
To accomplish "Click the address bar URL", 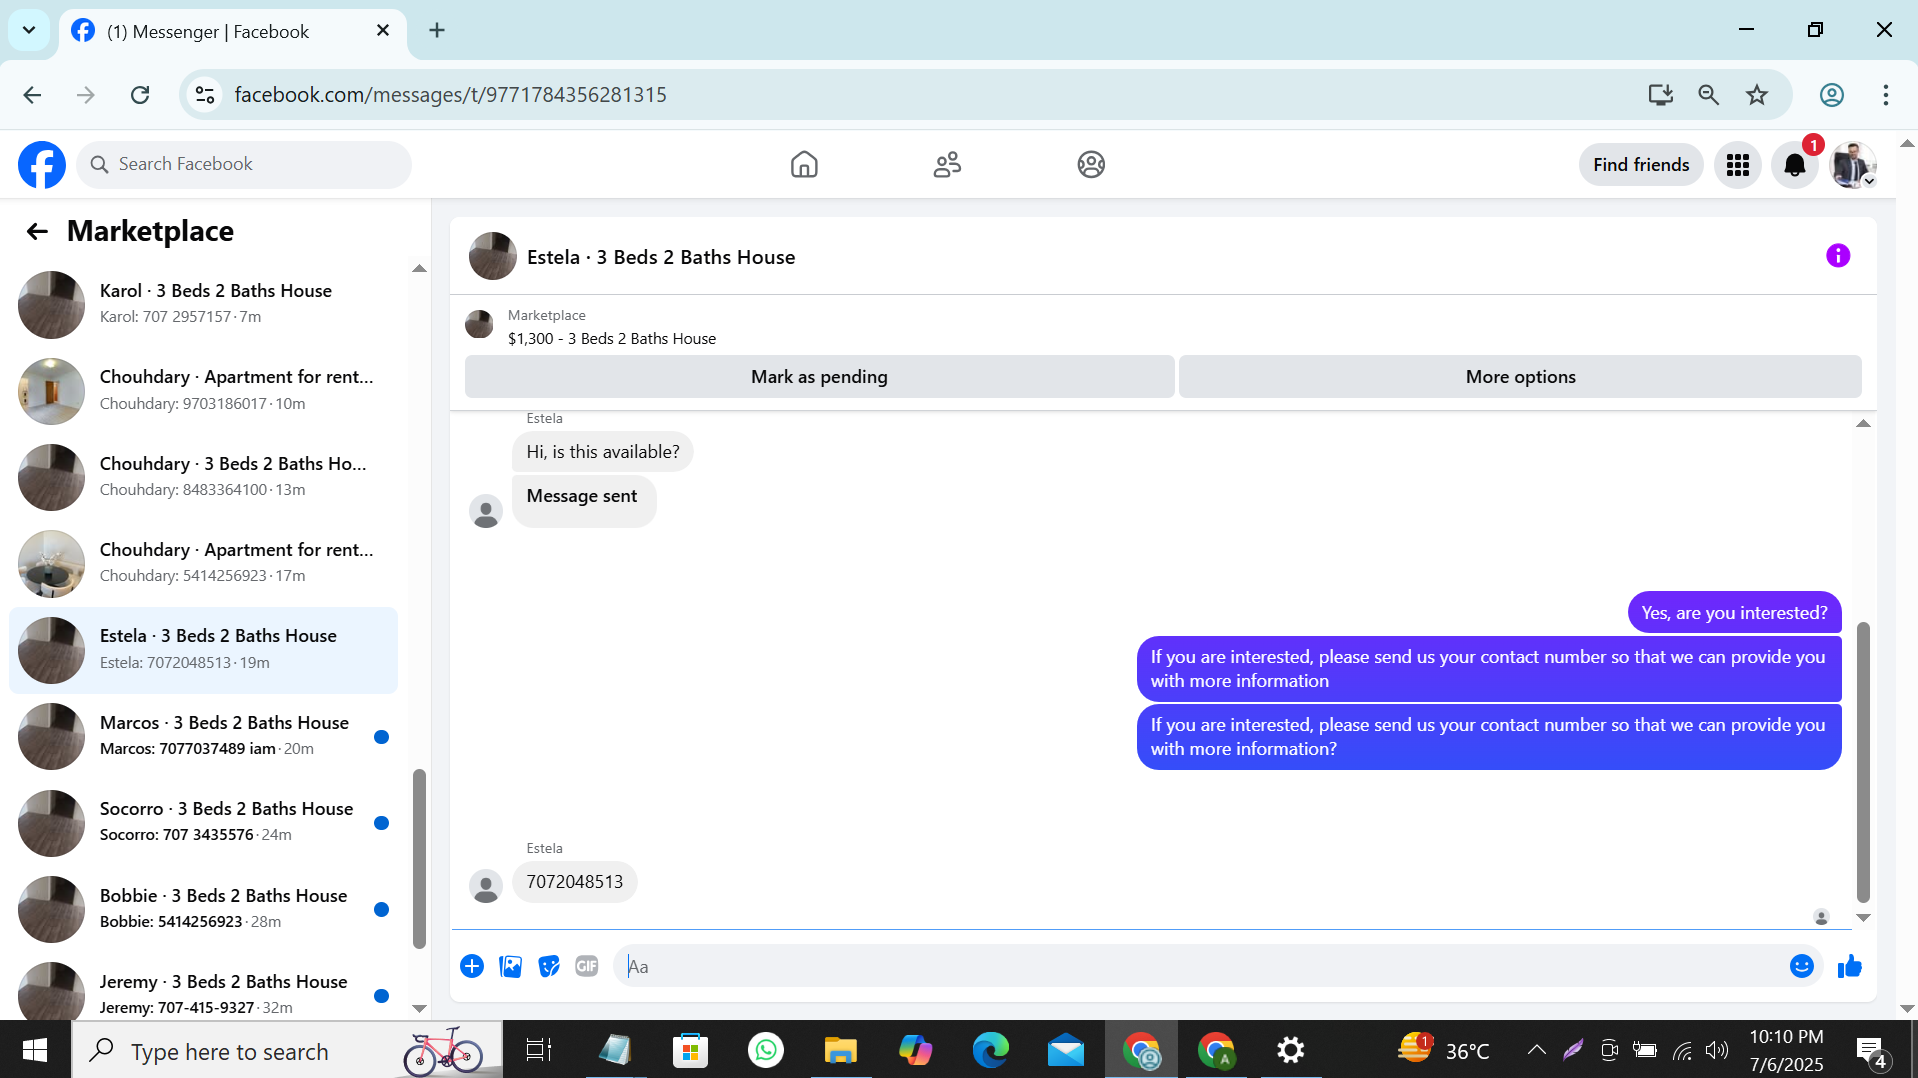I will (x=450, y=95).
